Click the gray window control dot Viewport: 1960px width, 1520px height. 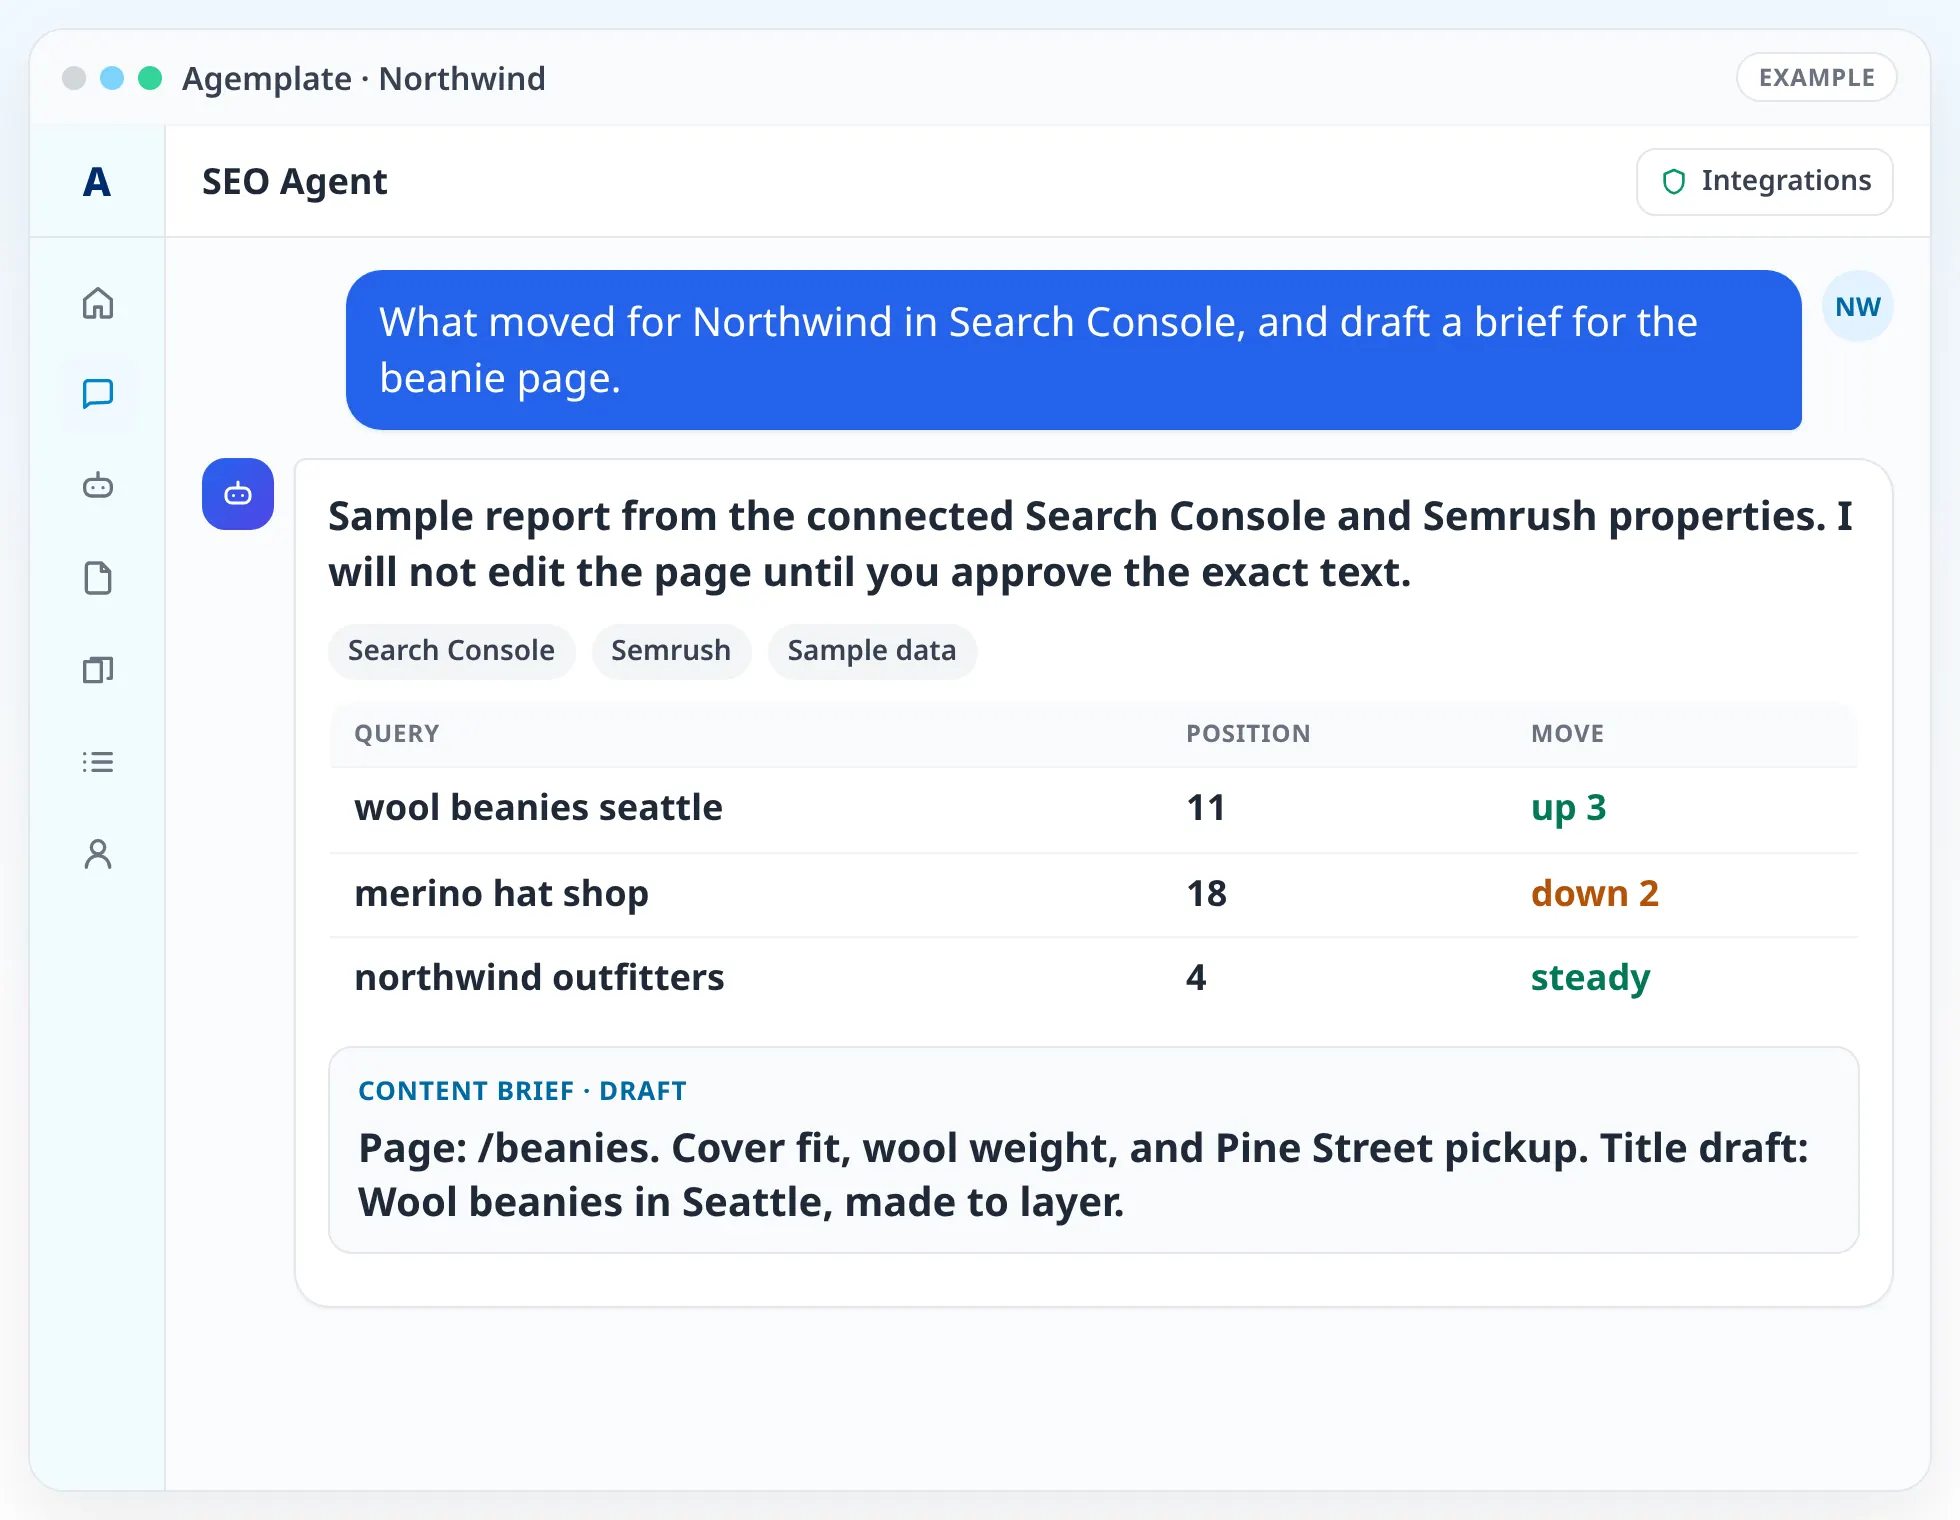point(74,78)
